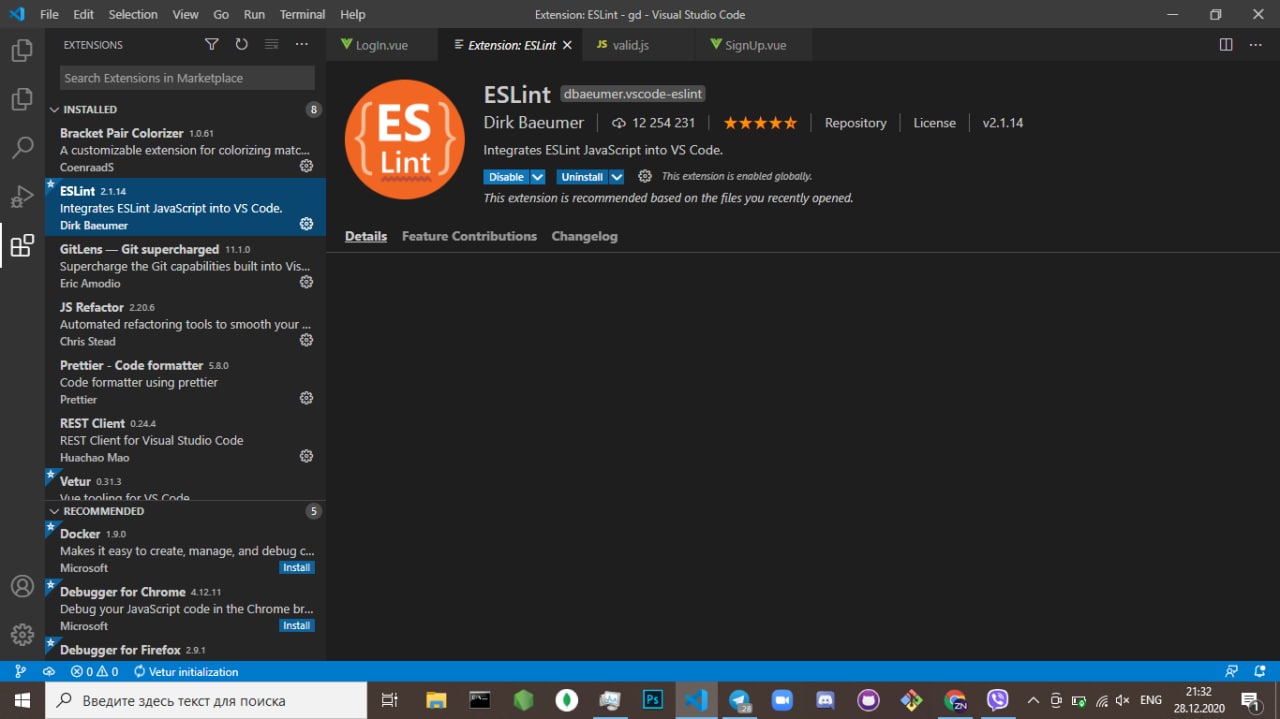Open the Search view in activity bar
Image resolution: width=1280 pixels, height=719 pixels.
(22, 148)
